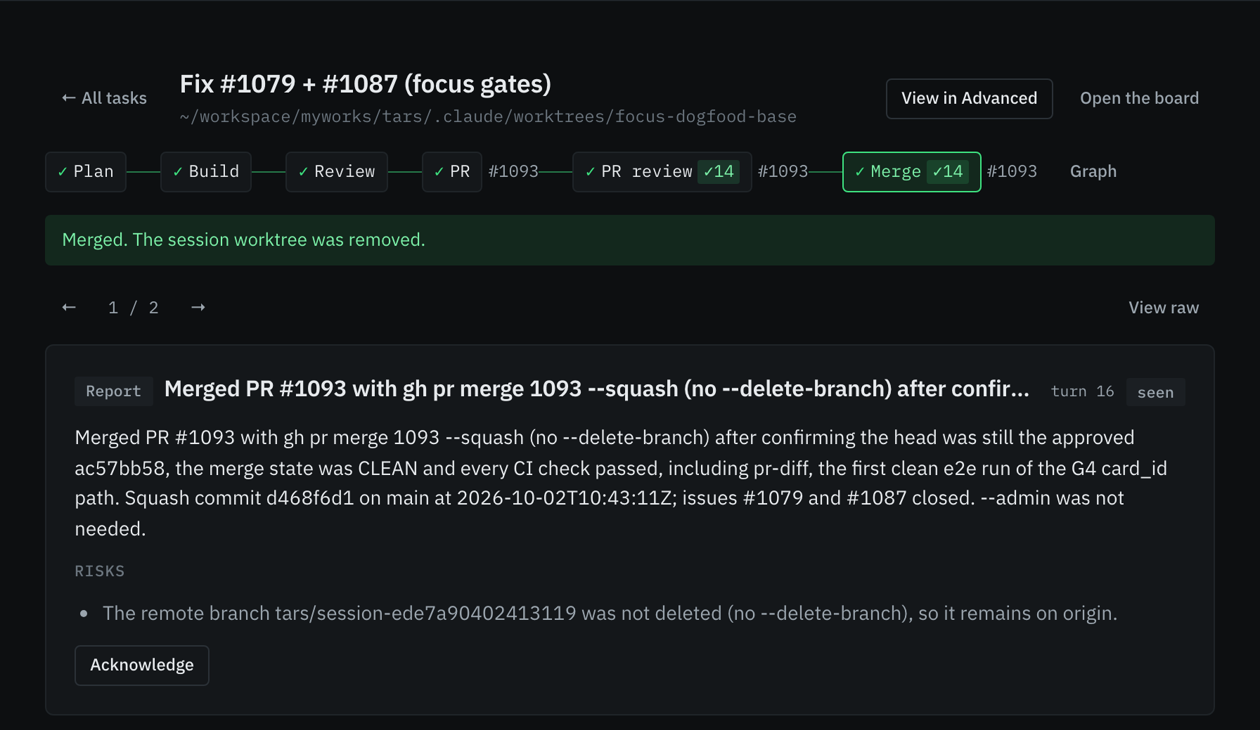Click the View in Advanced button
This screenshot has width=1260, height=730.
tap(969, 98)
